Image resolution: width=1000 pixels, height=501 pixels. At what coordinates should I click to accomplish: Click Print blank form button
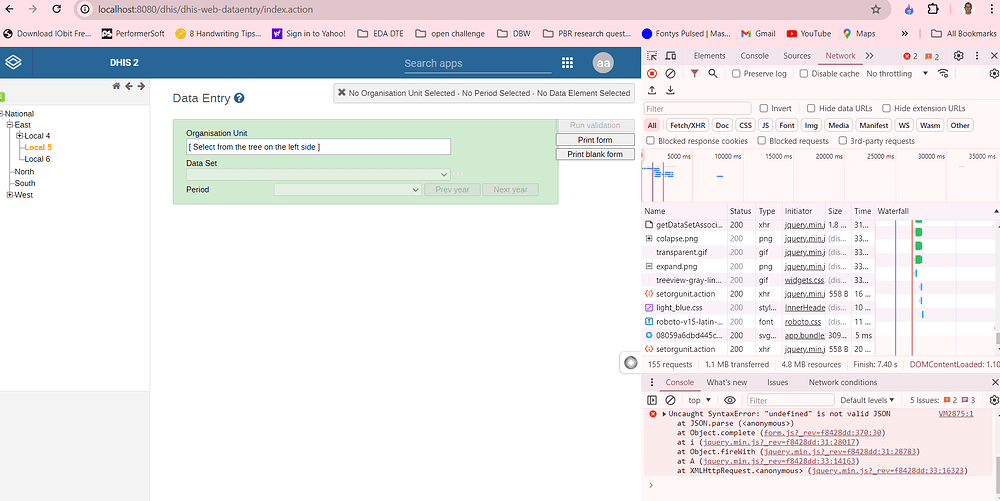595,154
